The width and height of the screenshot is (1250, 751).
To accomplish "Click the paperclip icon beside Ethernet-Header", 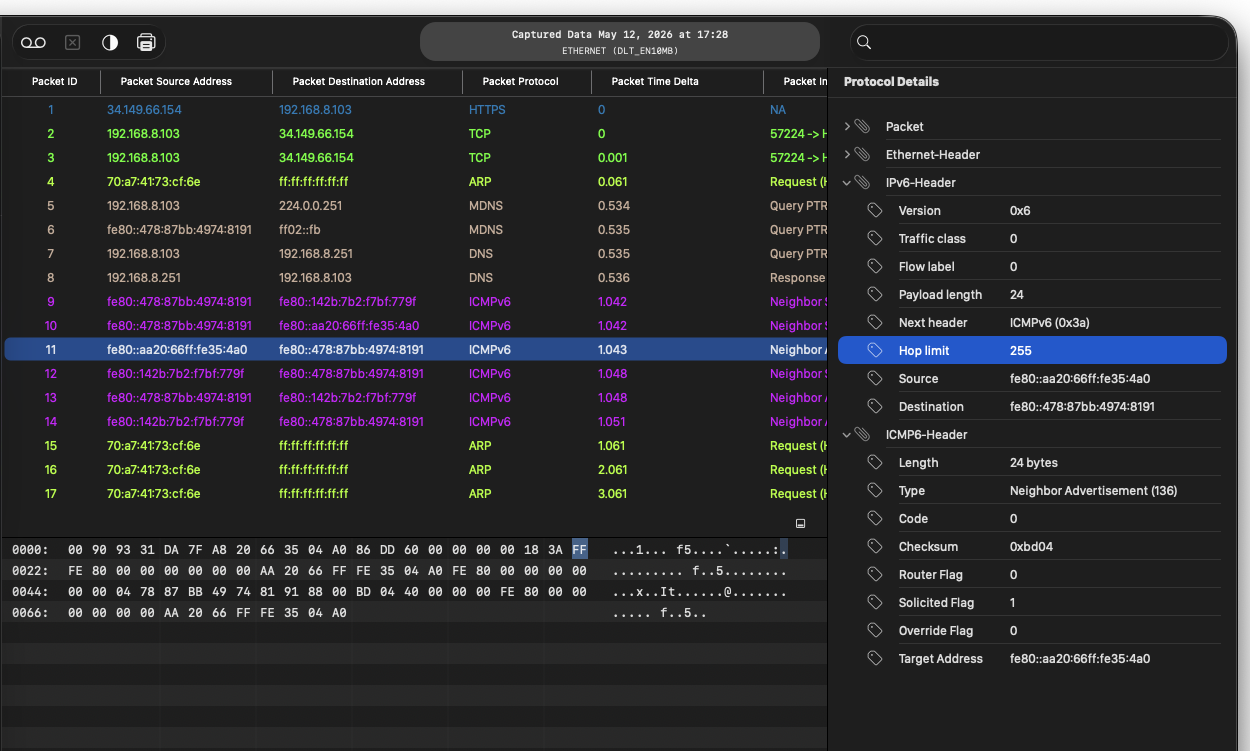I will [x=862, y=155].
